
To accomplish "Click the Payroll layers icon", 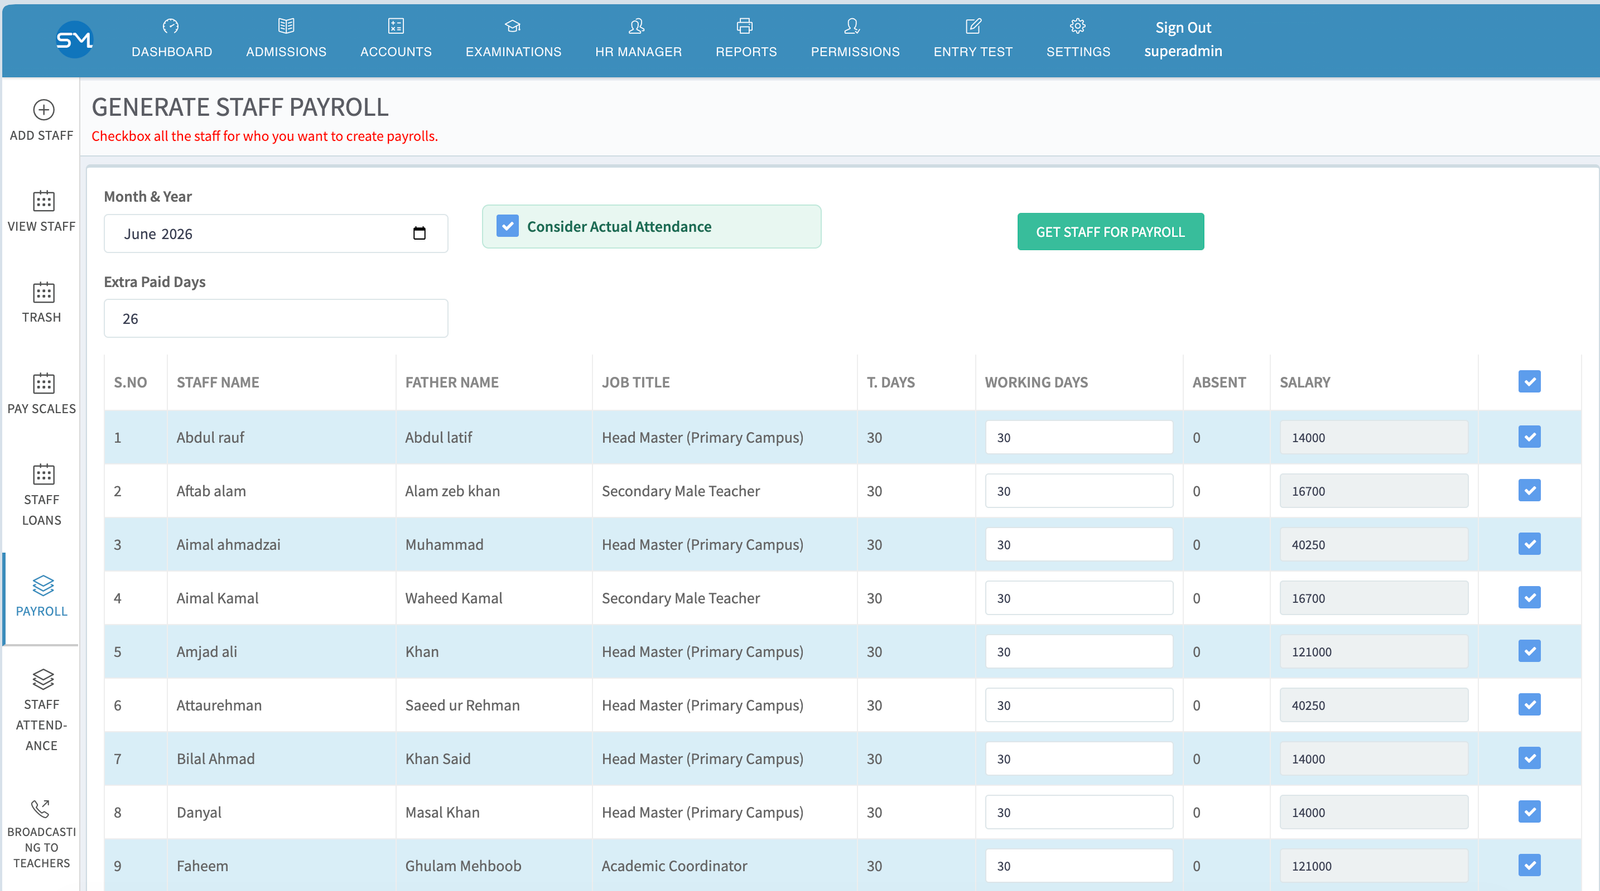I will [43, 585].
